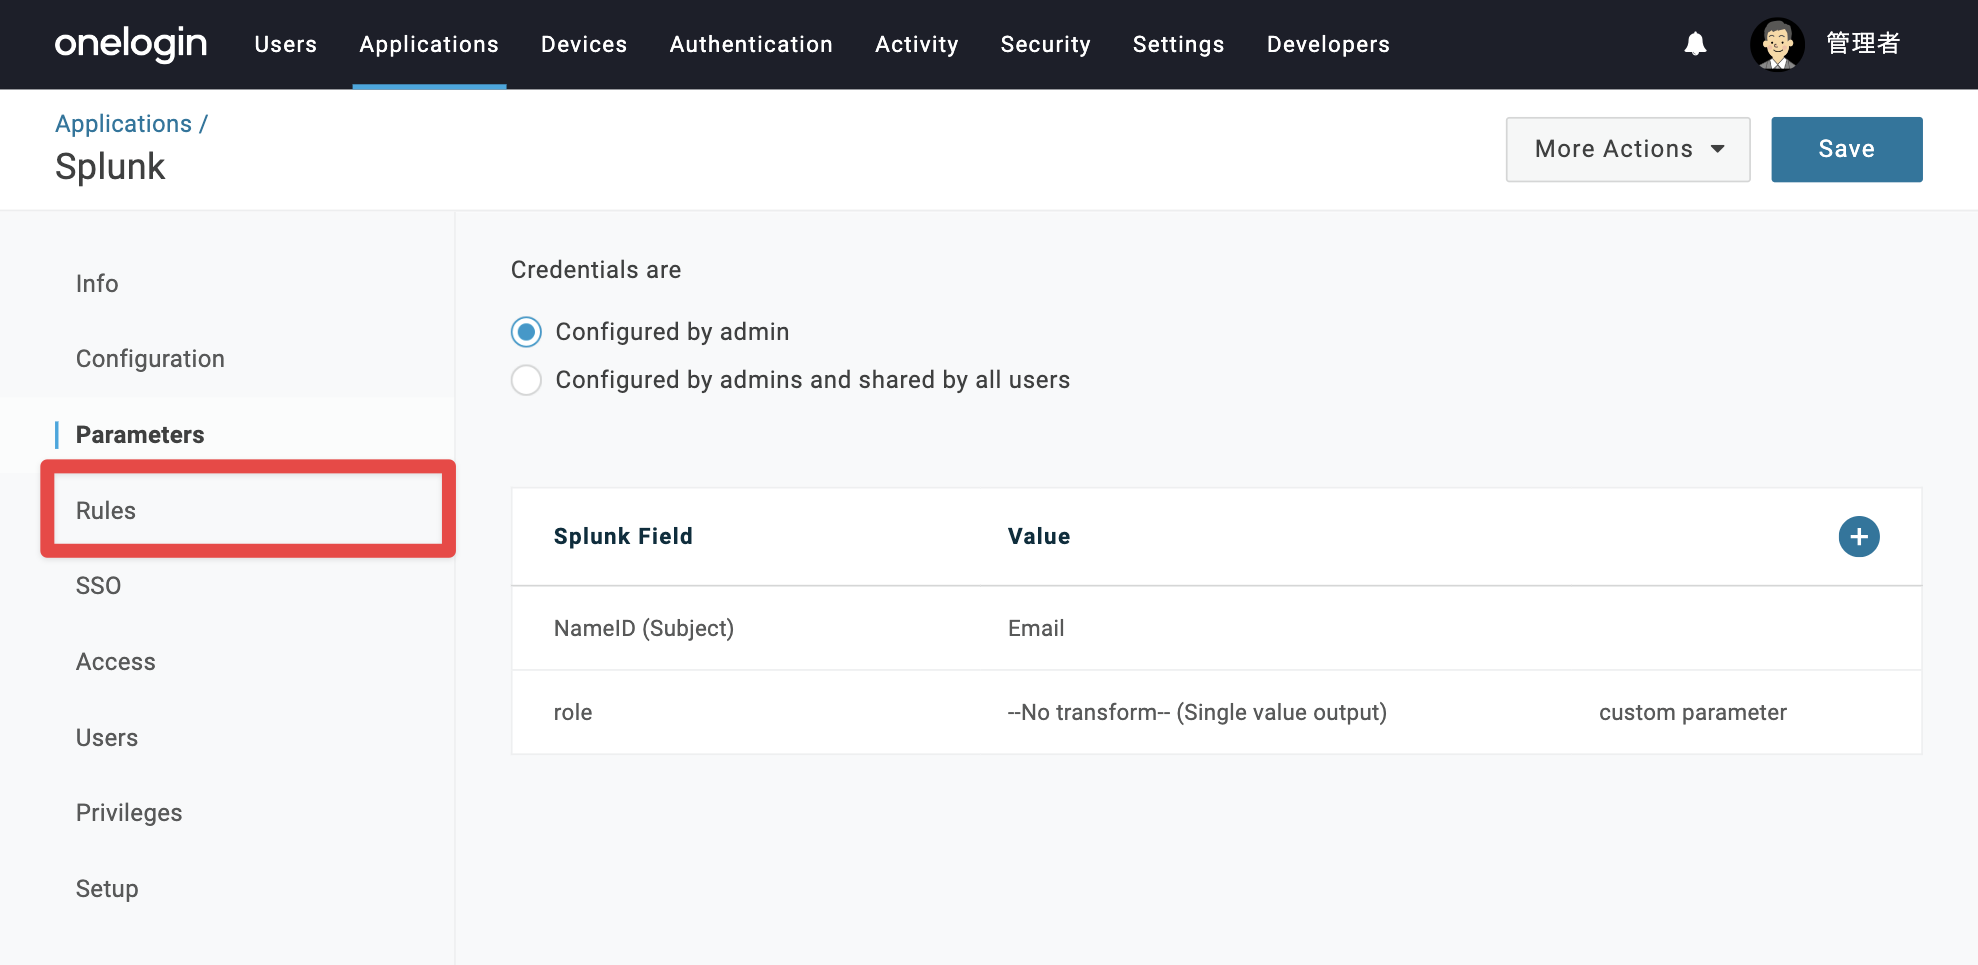The height and width of the screenshot is (965, 1978).
Task: Click the --No transform-- value cell
Action: coord(1197,712)
